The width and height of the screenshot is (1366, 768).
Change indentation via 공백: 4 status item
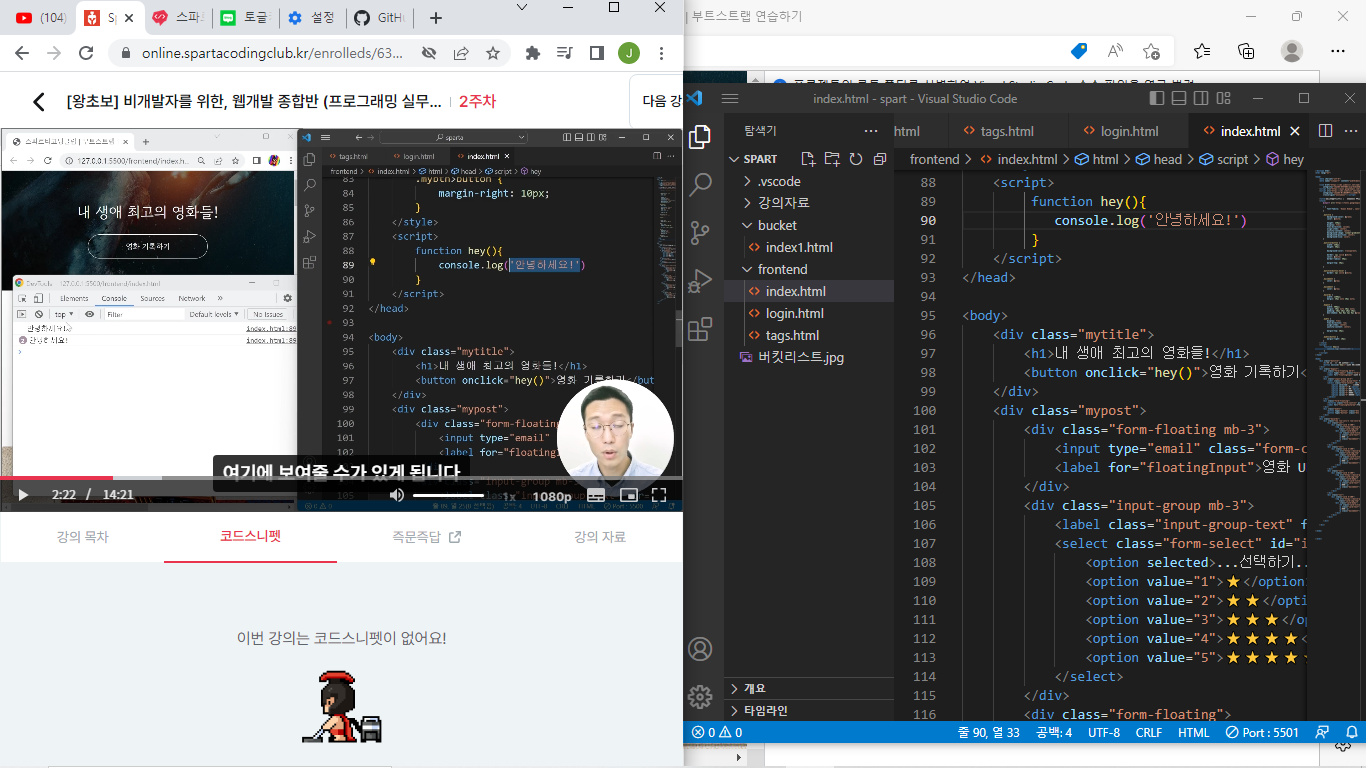tap(1054, 732)
